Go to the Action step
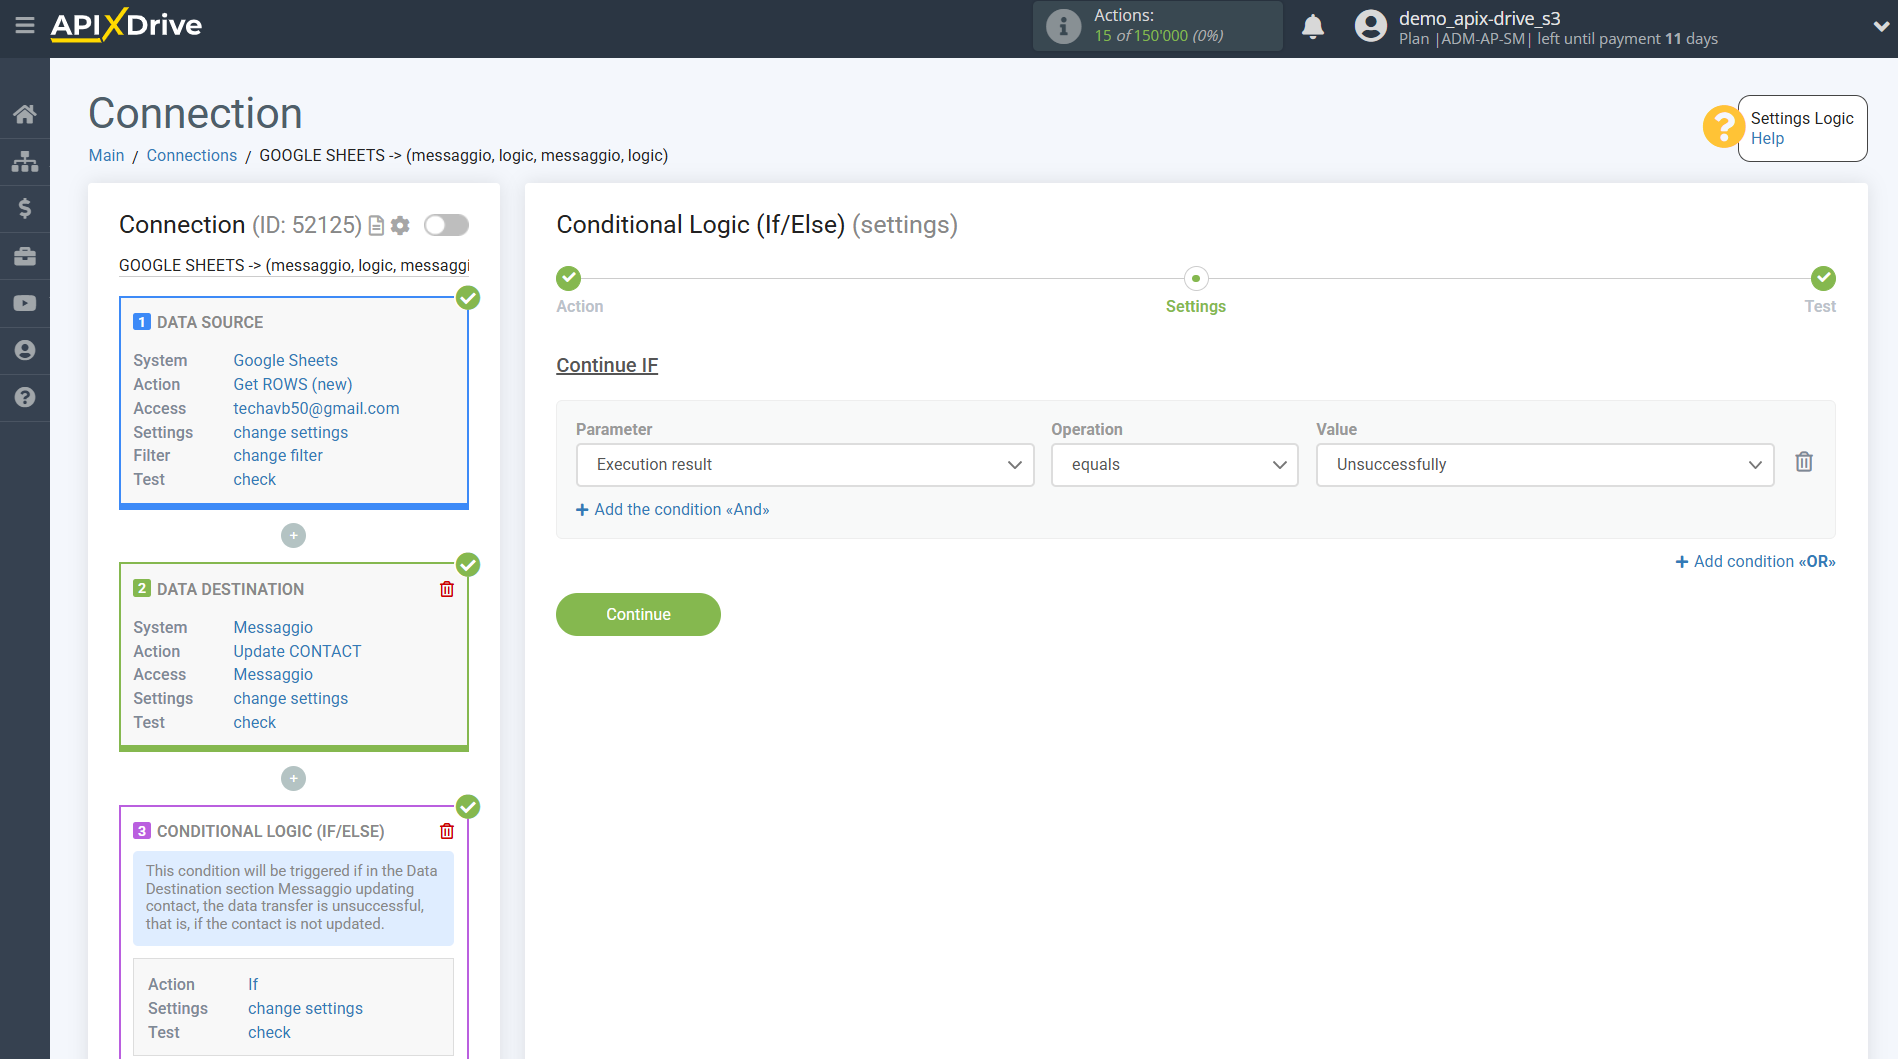1898x1059 pixels. 569,279
